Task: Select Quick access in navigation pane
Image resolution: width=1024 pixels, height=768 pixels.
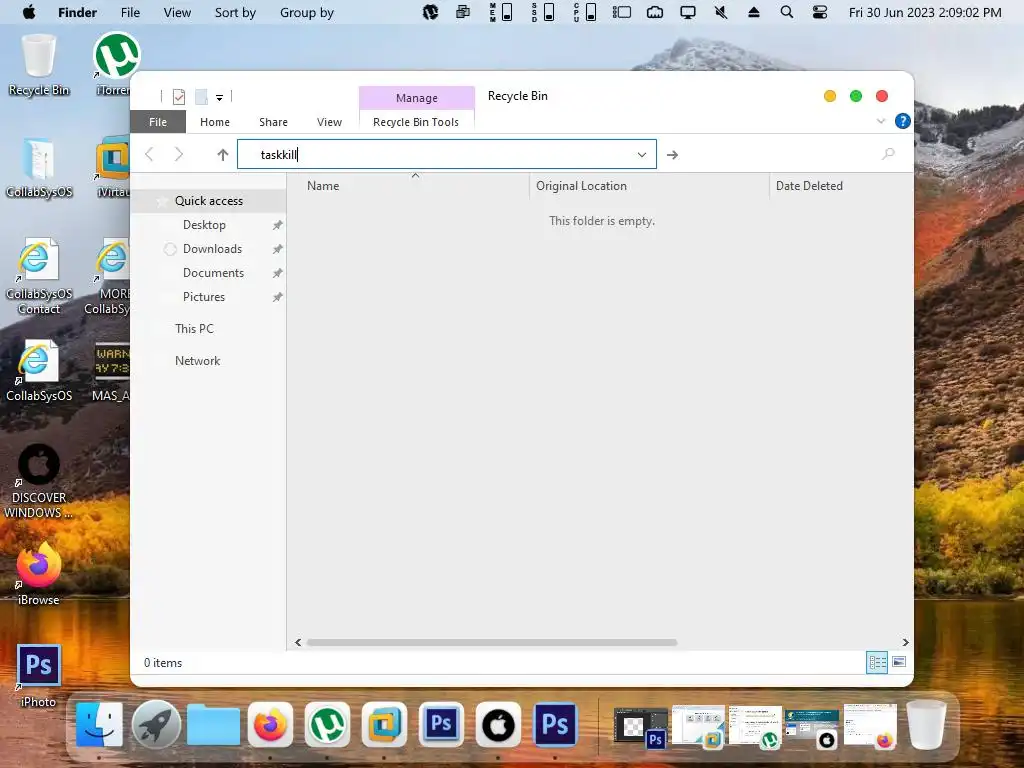Action: pos(209,200)
